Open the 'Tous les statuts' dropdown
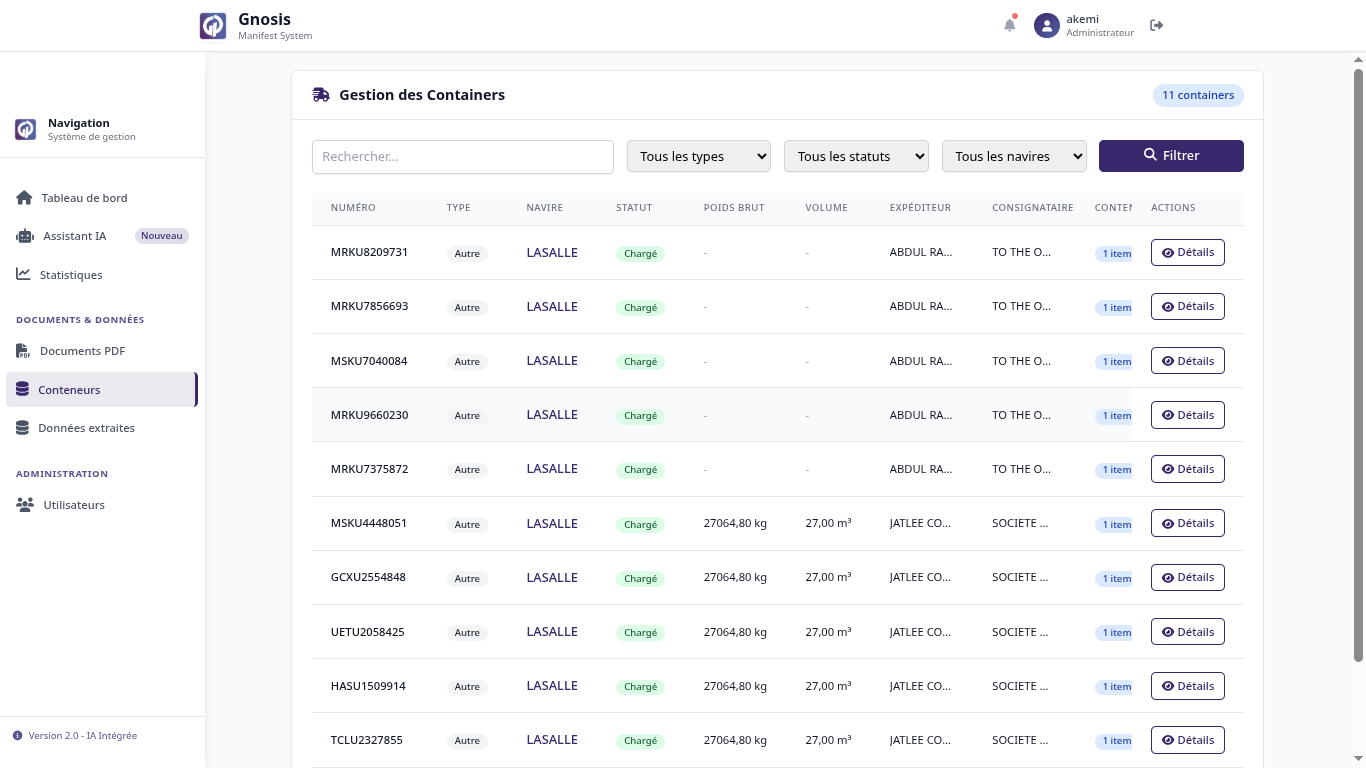Image resolution: width=1366 pixels, height=768 pixels. point(856,156)
